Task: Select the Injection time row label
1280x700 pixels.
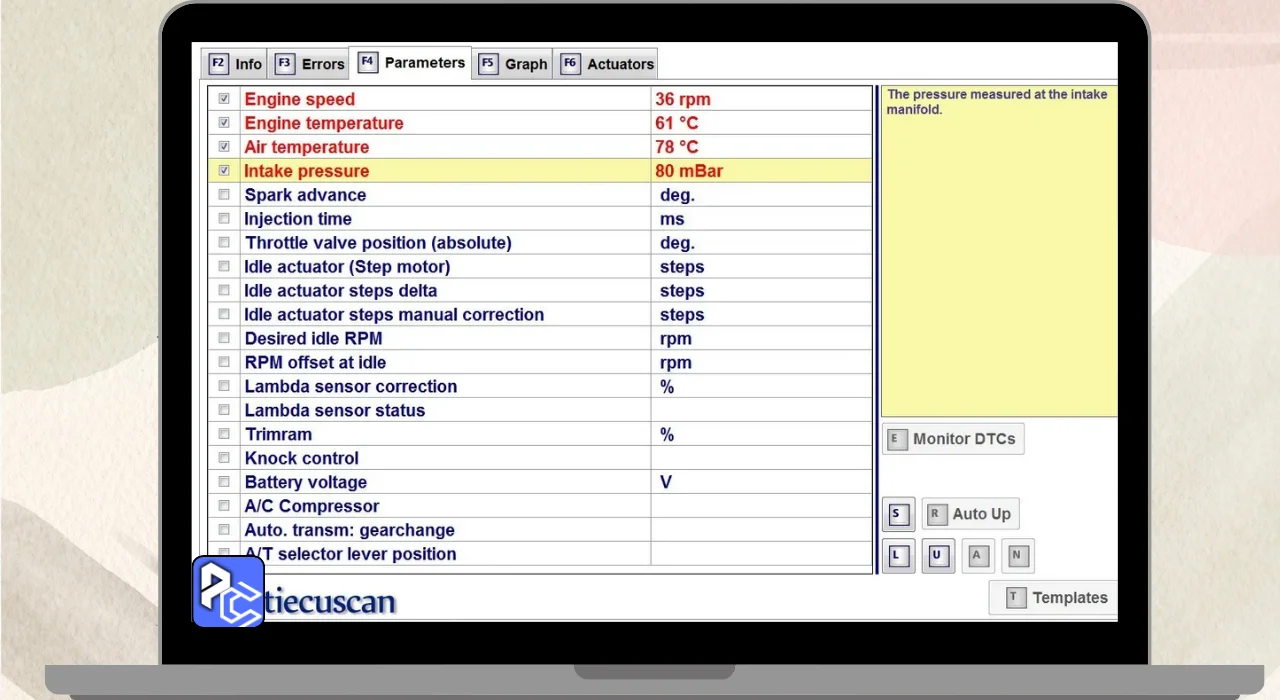Action: 298,219
